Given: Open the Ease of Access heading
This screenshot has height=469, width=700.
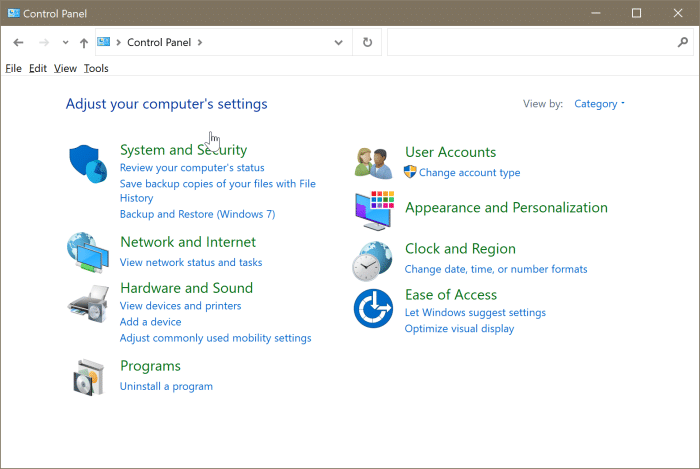Looking at the screenshot, I should click(451, 295).
